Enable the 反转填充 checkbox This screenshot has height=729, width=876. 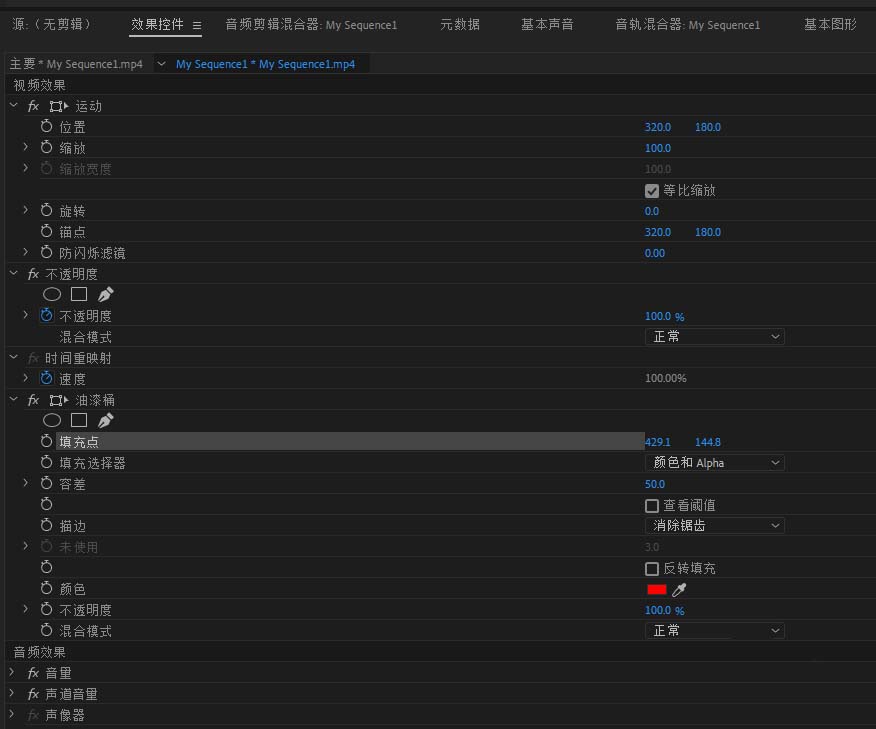652,569
